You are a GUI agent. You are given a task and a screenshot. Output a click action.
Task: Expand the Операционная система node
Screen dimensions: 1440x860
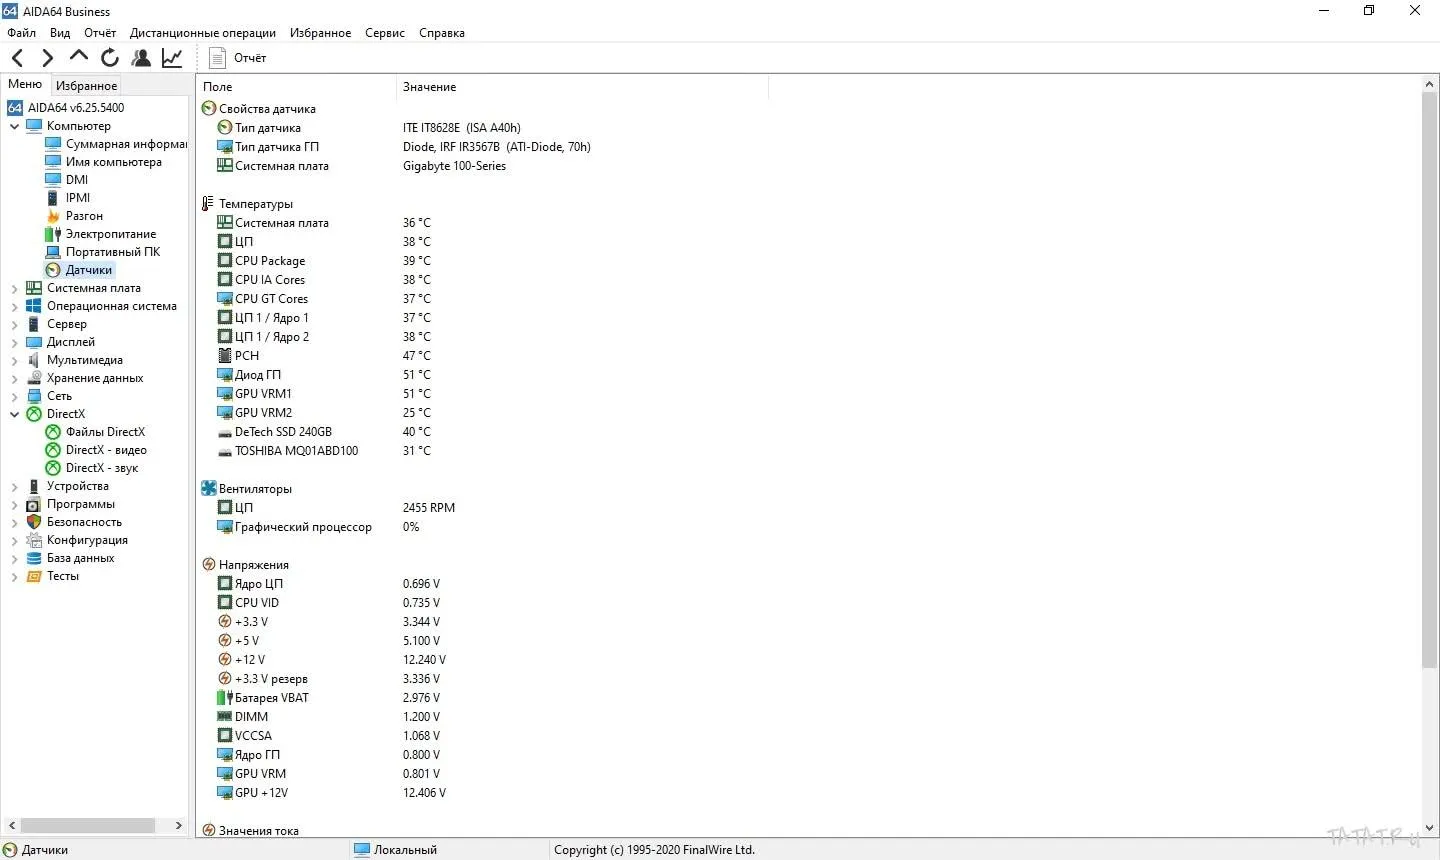click(x=14, y=306)
